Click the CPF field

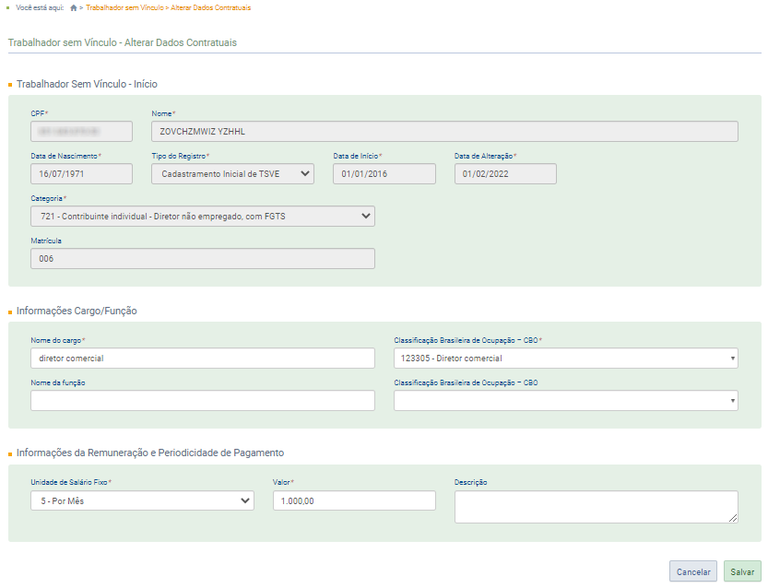click(x=81, y=131)
